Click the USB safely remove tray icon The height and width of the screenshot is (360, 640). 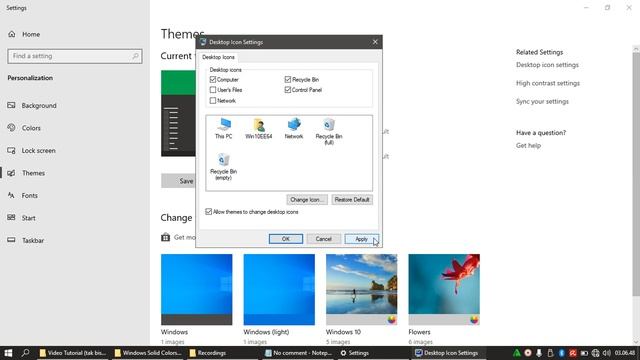[550, 353]
